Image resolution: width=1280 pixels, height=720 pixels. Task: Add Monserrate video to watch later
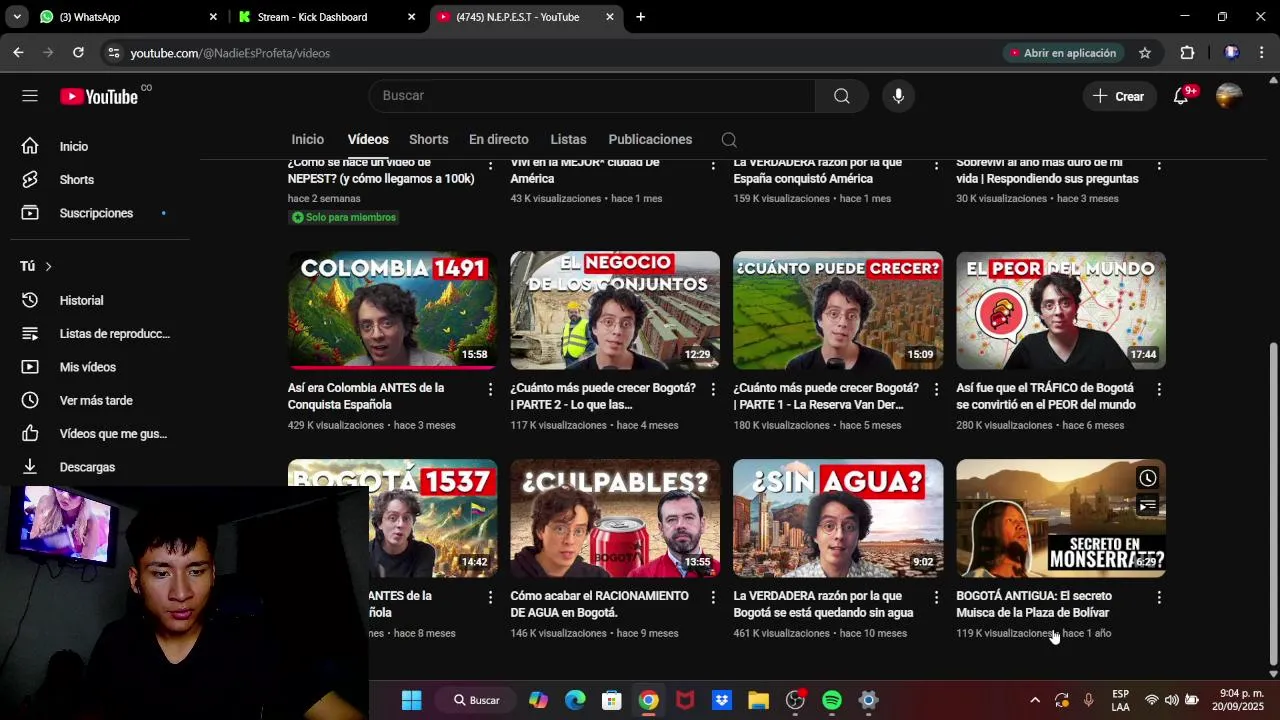(x=1147, y=478)
